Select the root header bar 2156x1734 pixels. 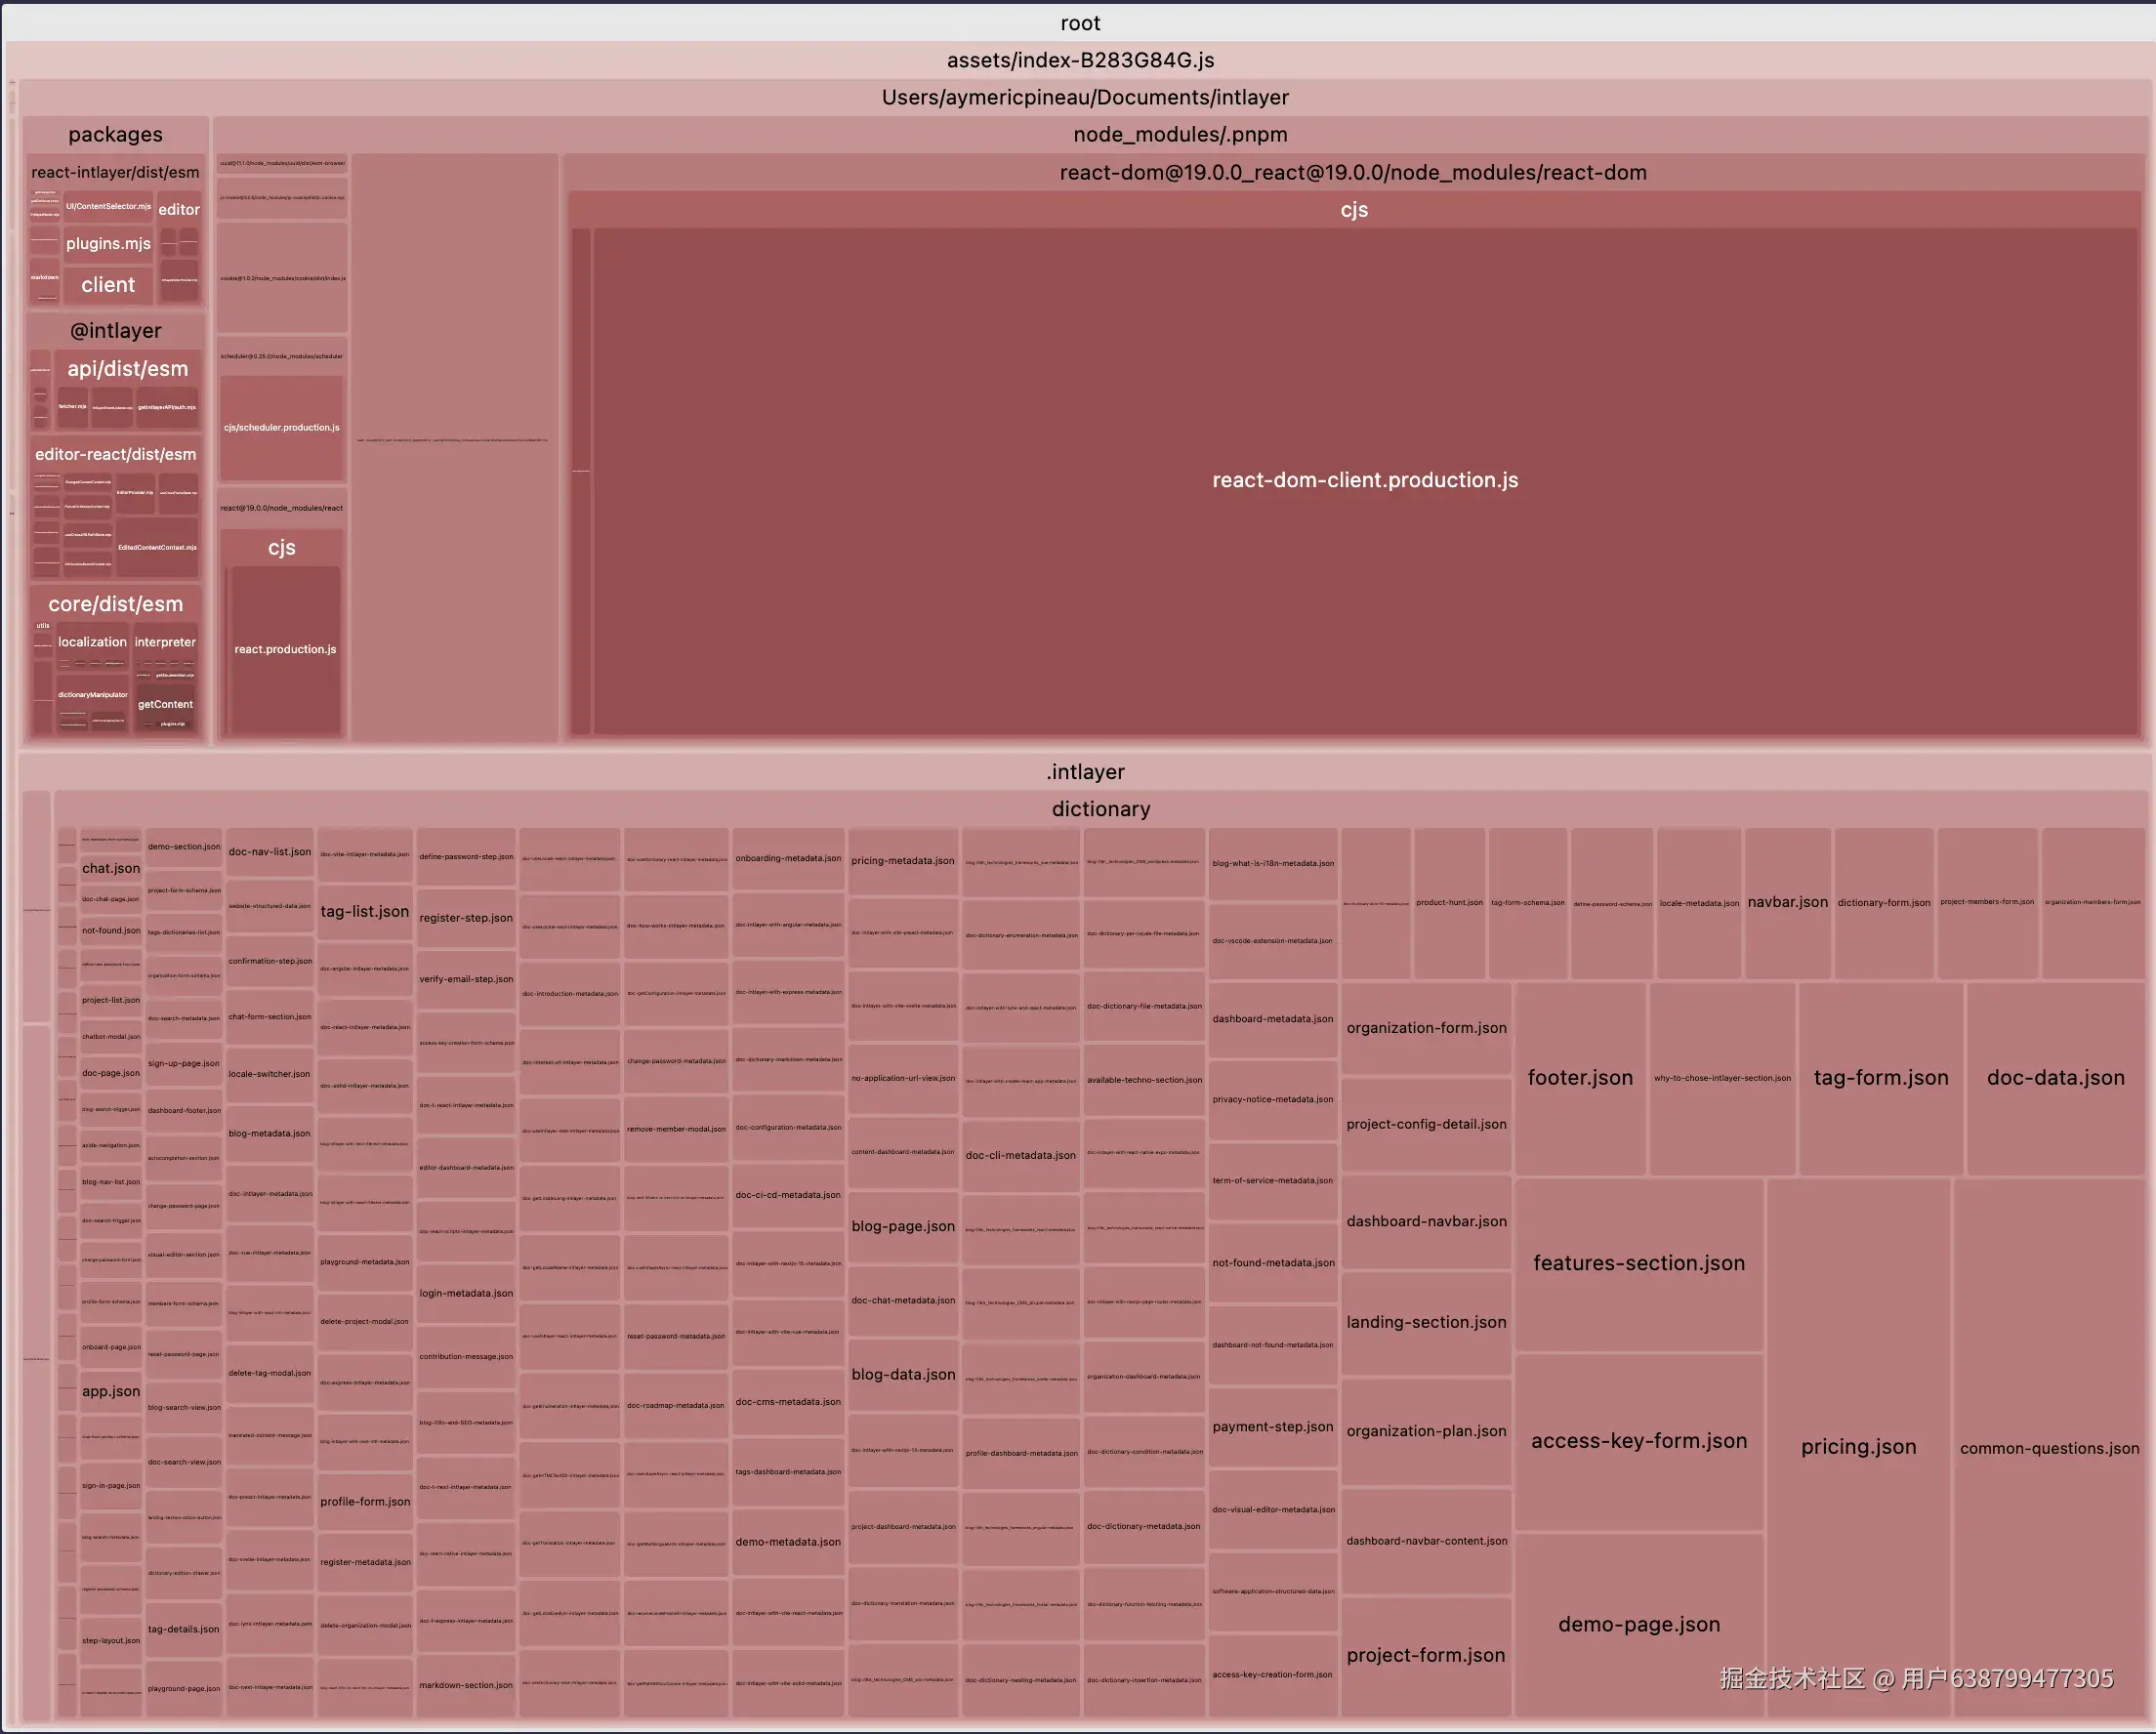pyautogui.click(x=1078, y=23)
